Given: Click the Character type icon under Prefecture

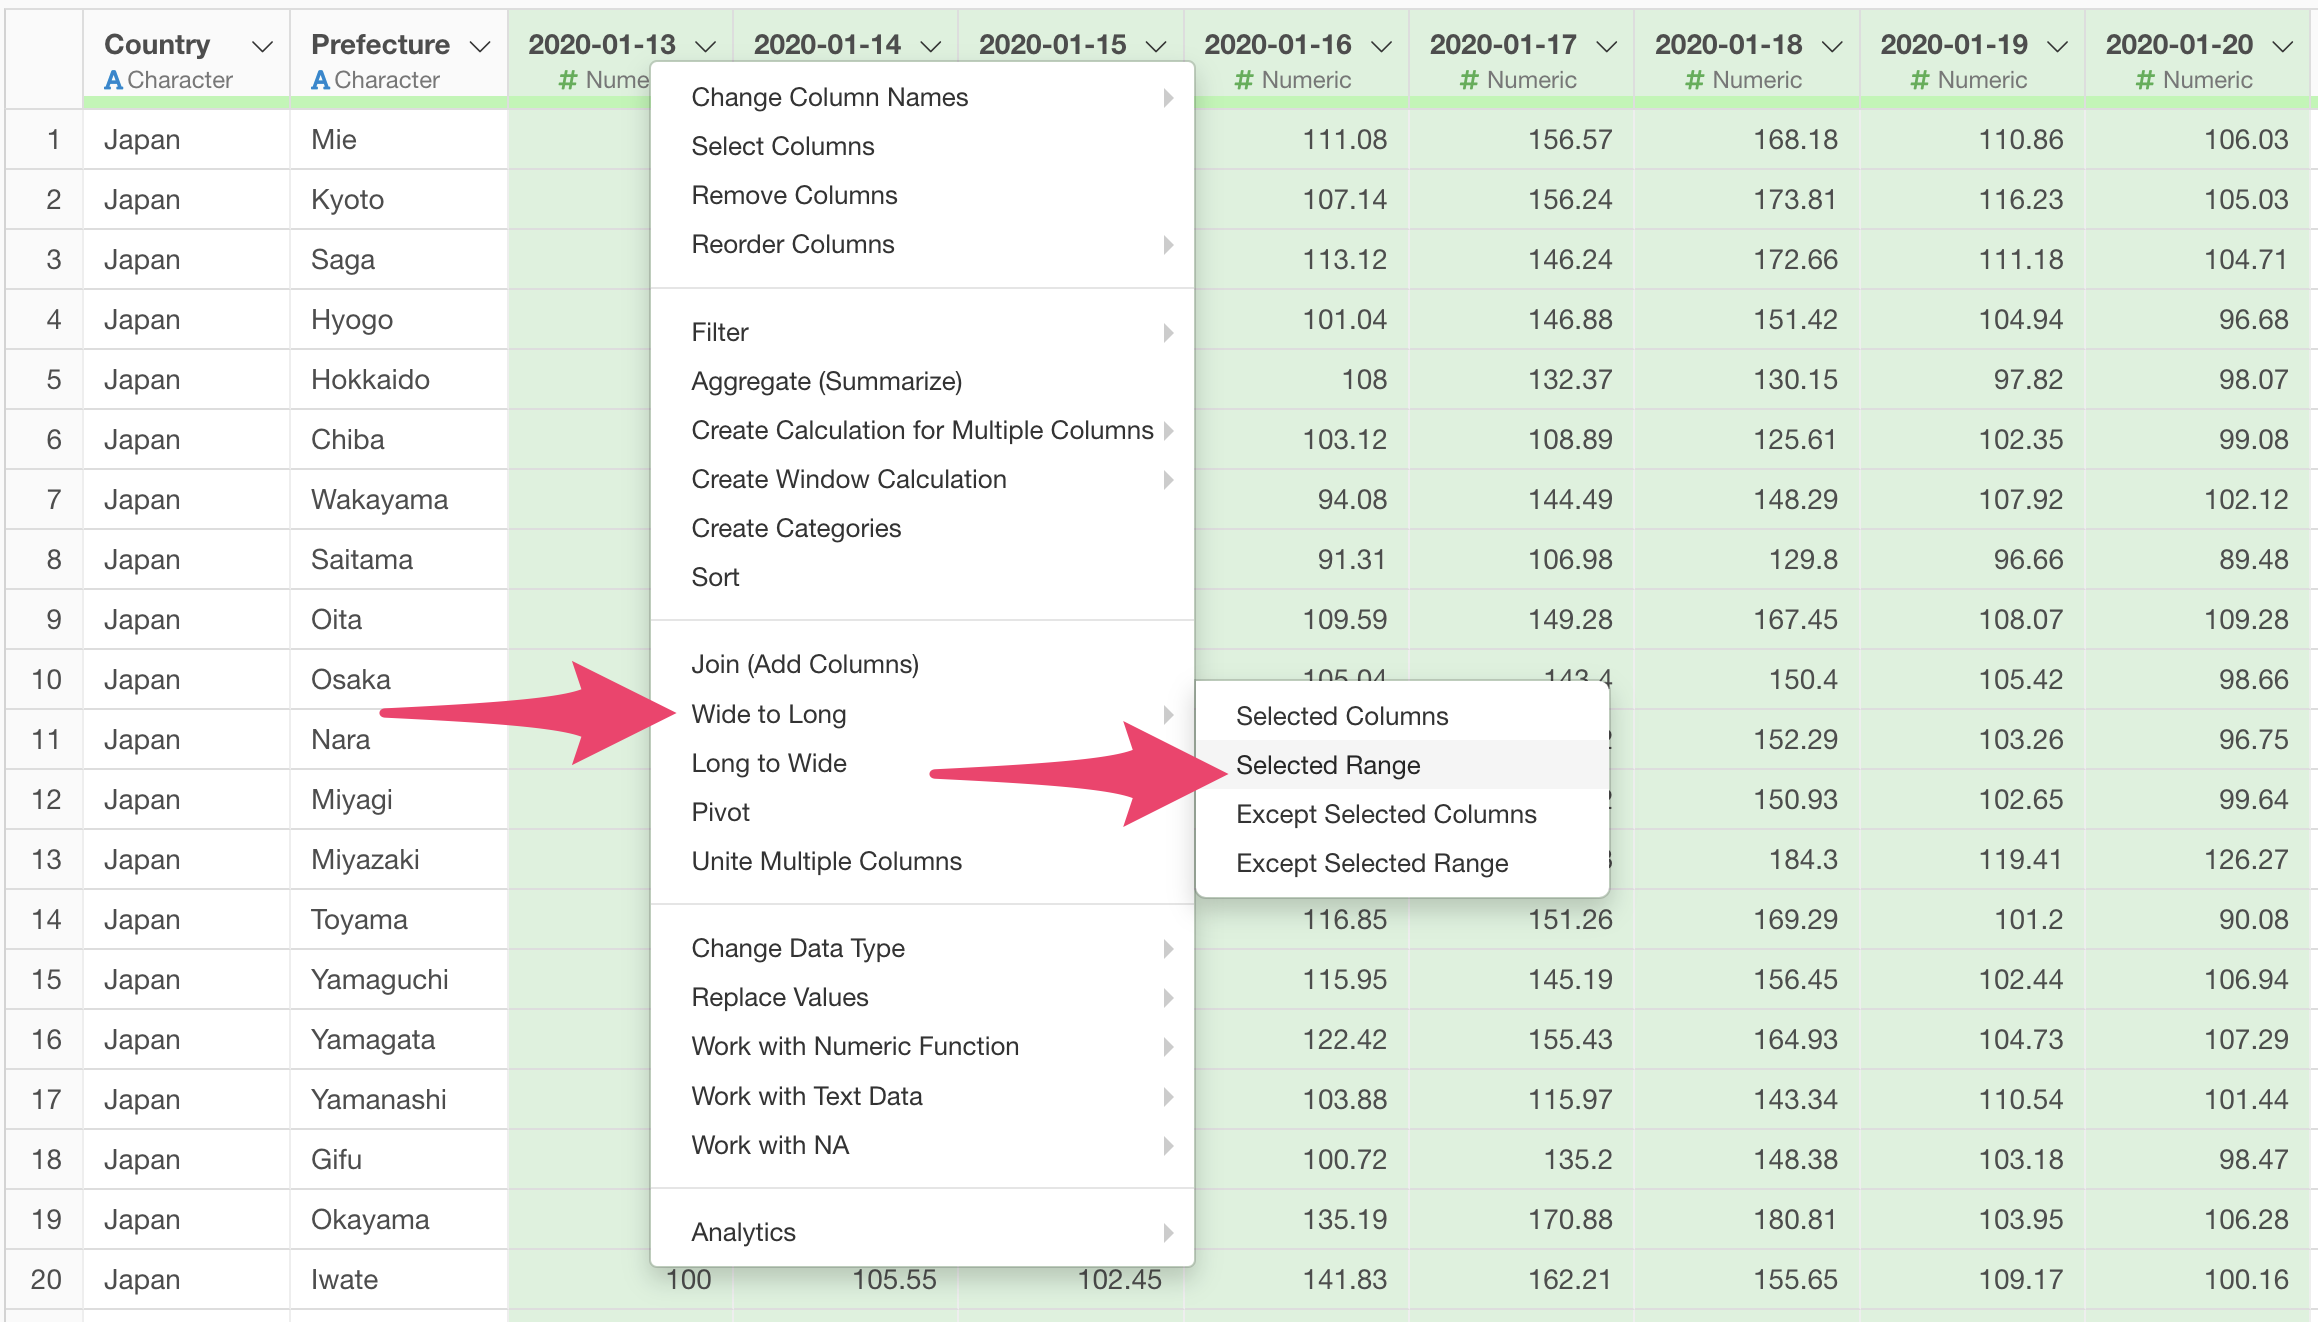Looking at the screenshot, I should tap(320, 80).
